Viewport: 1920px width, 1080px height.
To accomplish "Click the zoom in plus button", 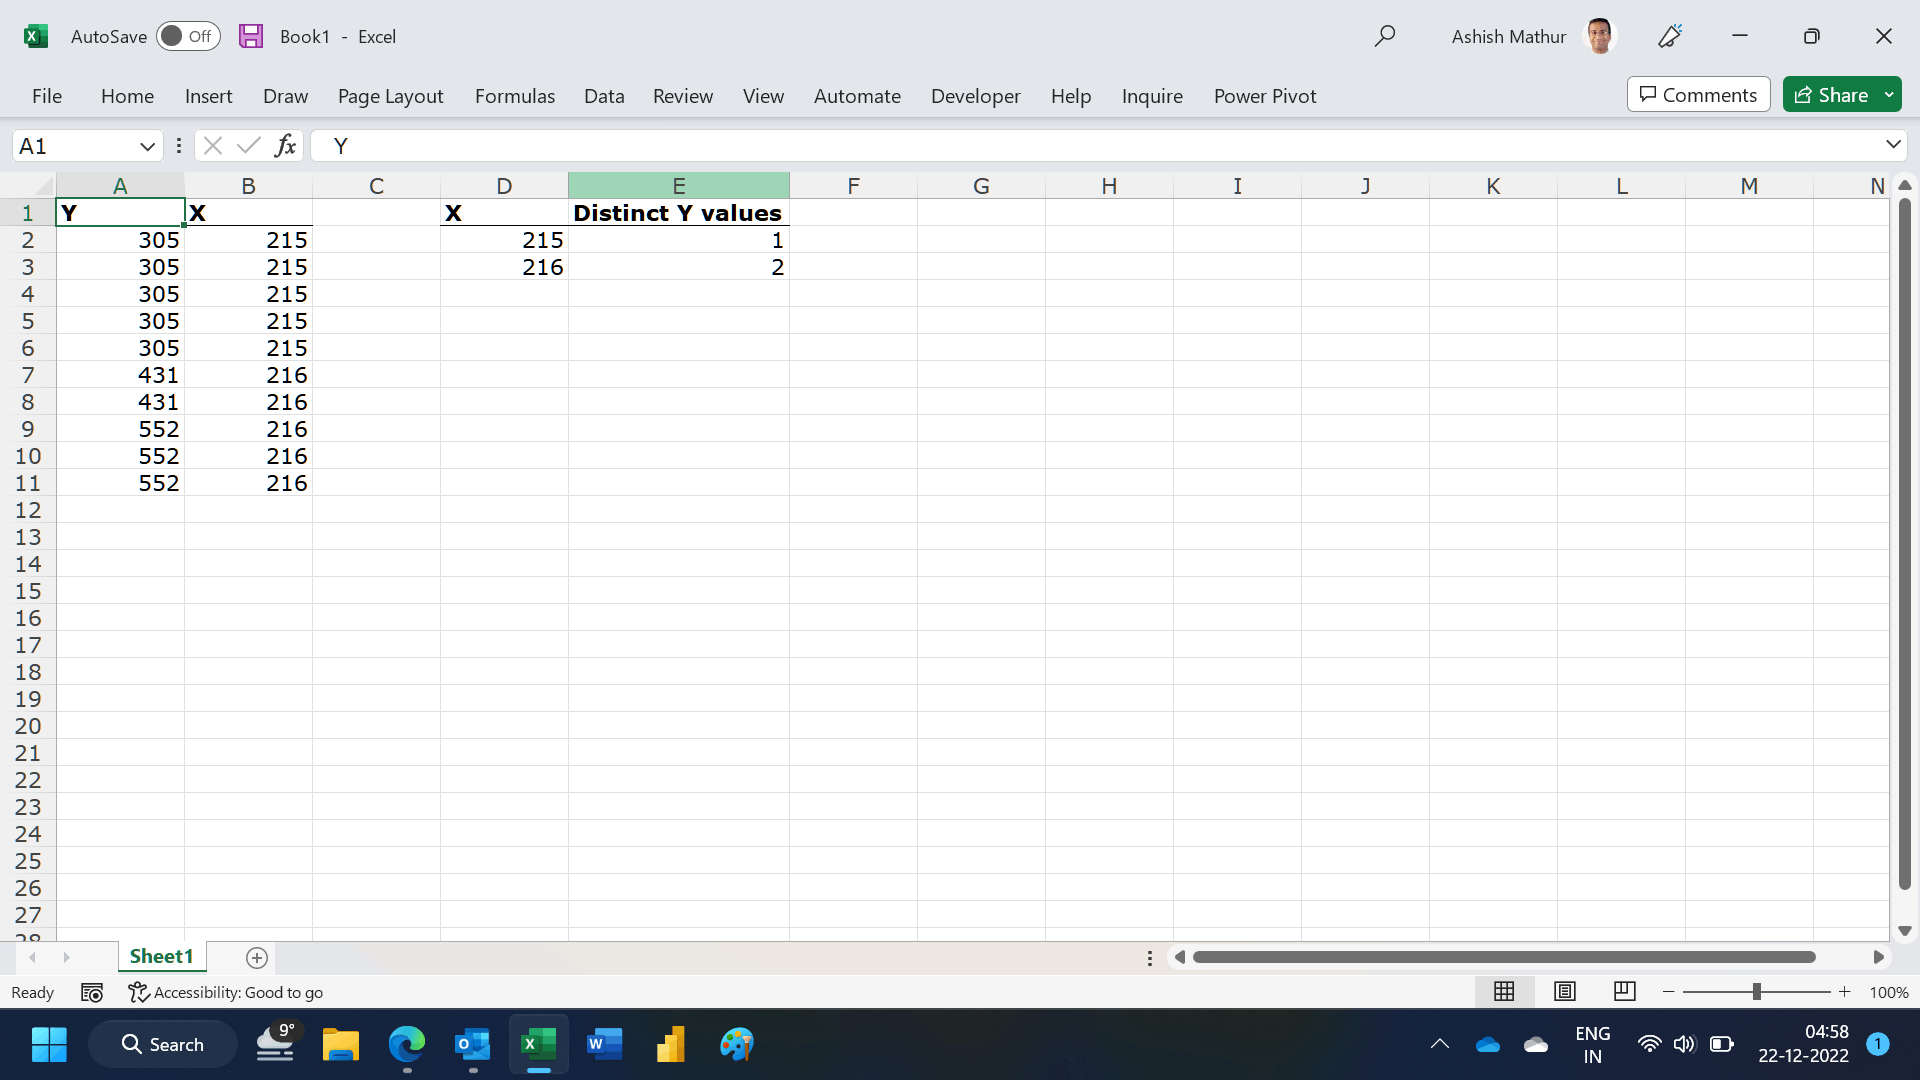I will pyautogui.click(x=1845, y=991).
